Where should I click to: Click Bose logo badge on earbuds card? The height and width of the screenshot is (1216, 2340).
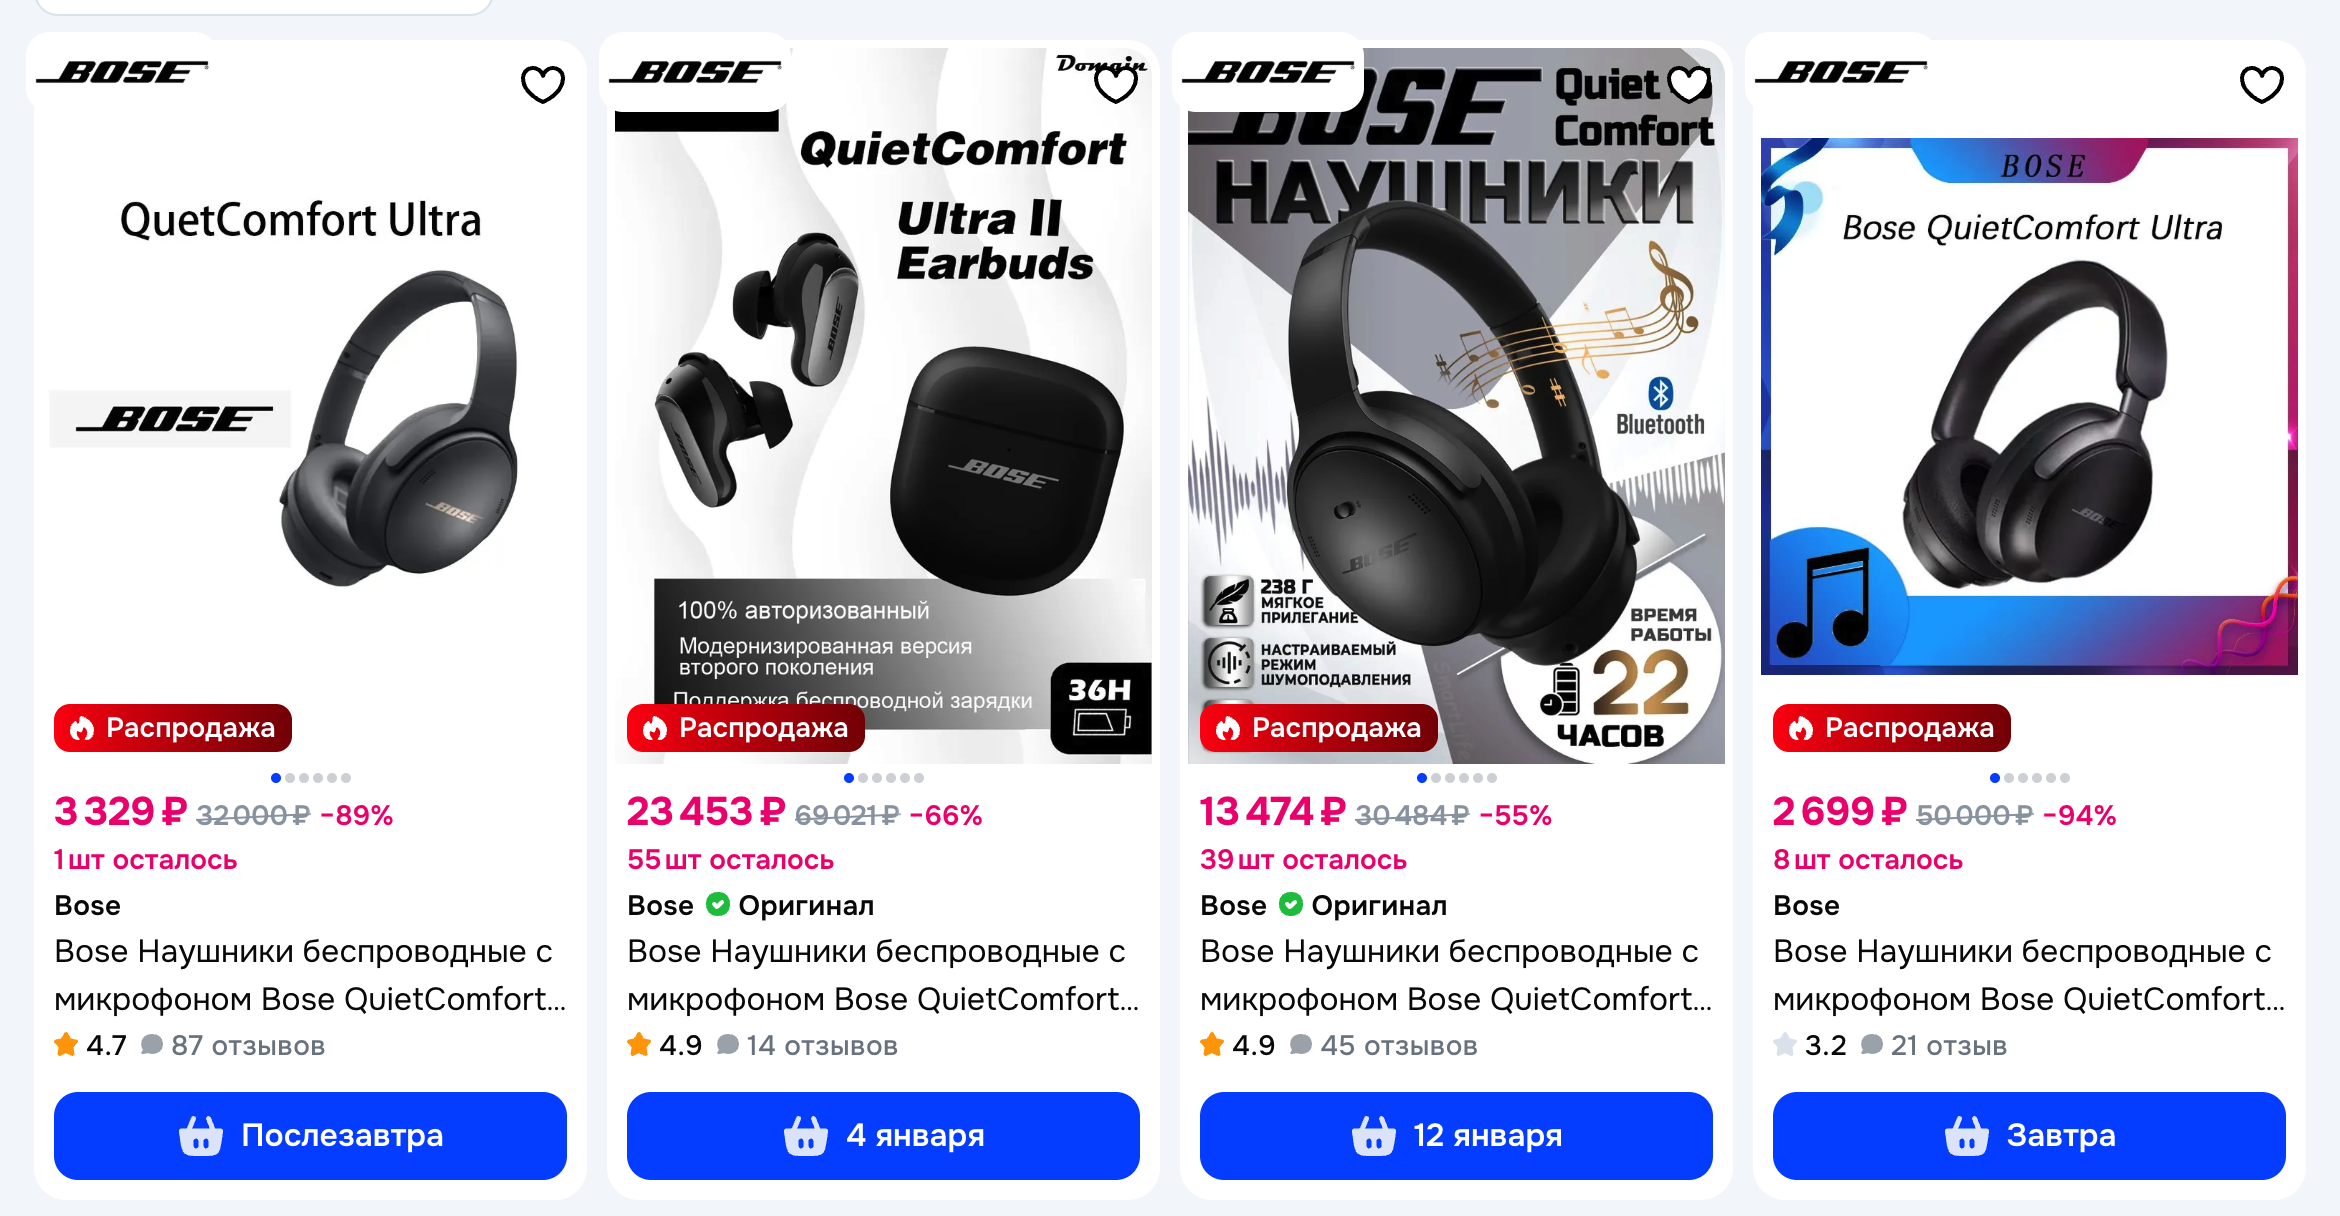(695, 72)
